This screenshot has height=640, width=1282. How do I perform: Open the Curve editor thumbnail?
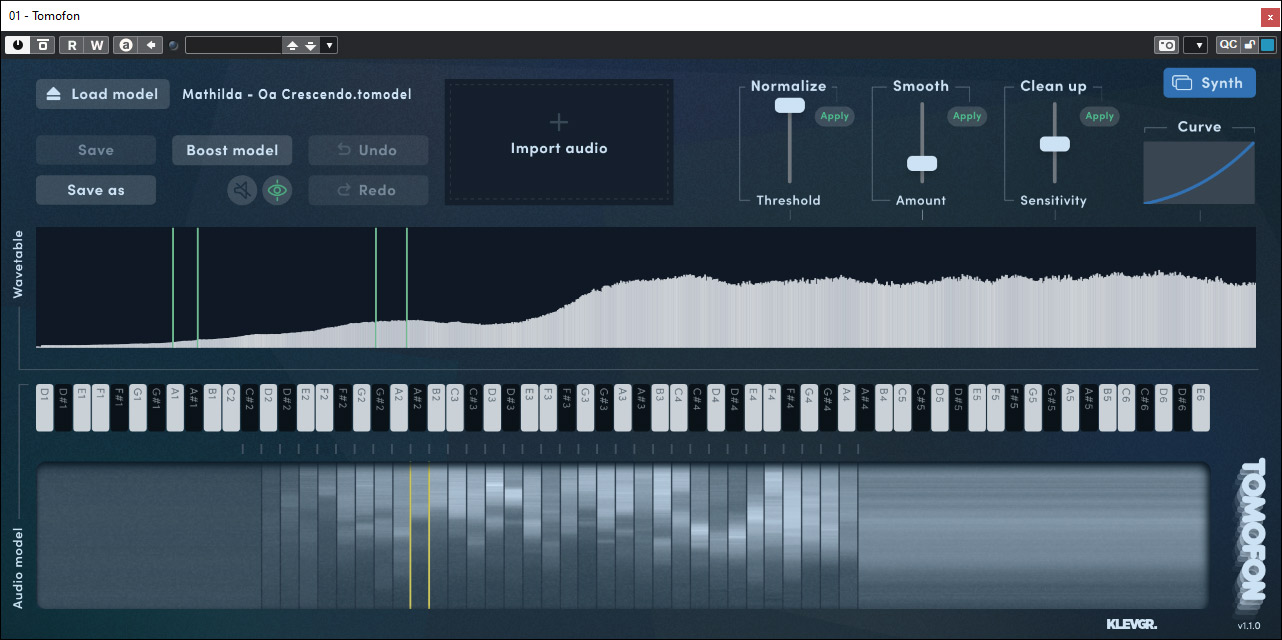(1199, 172)
